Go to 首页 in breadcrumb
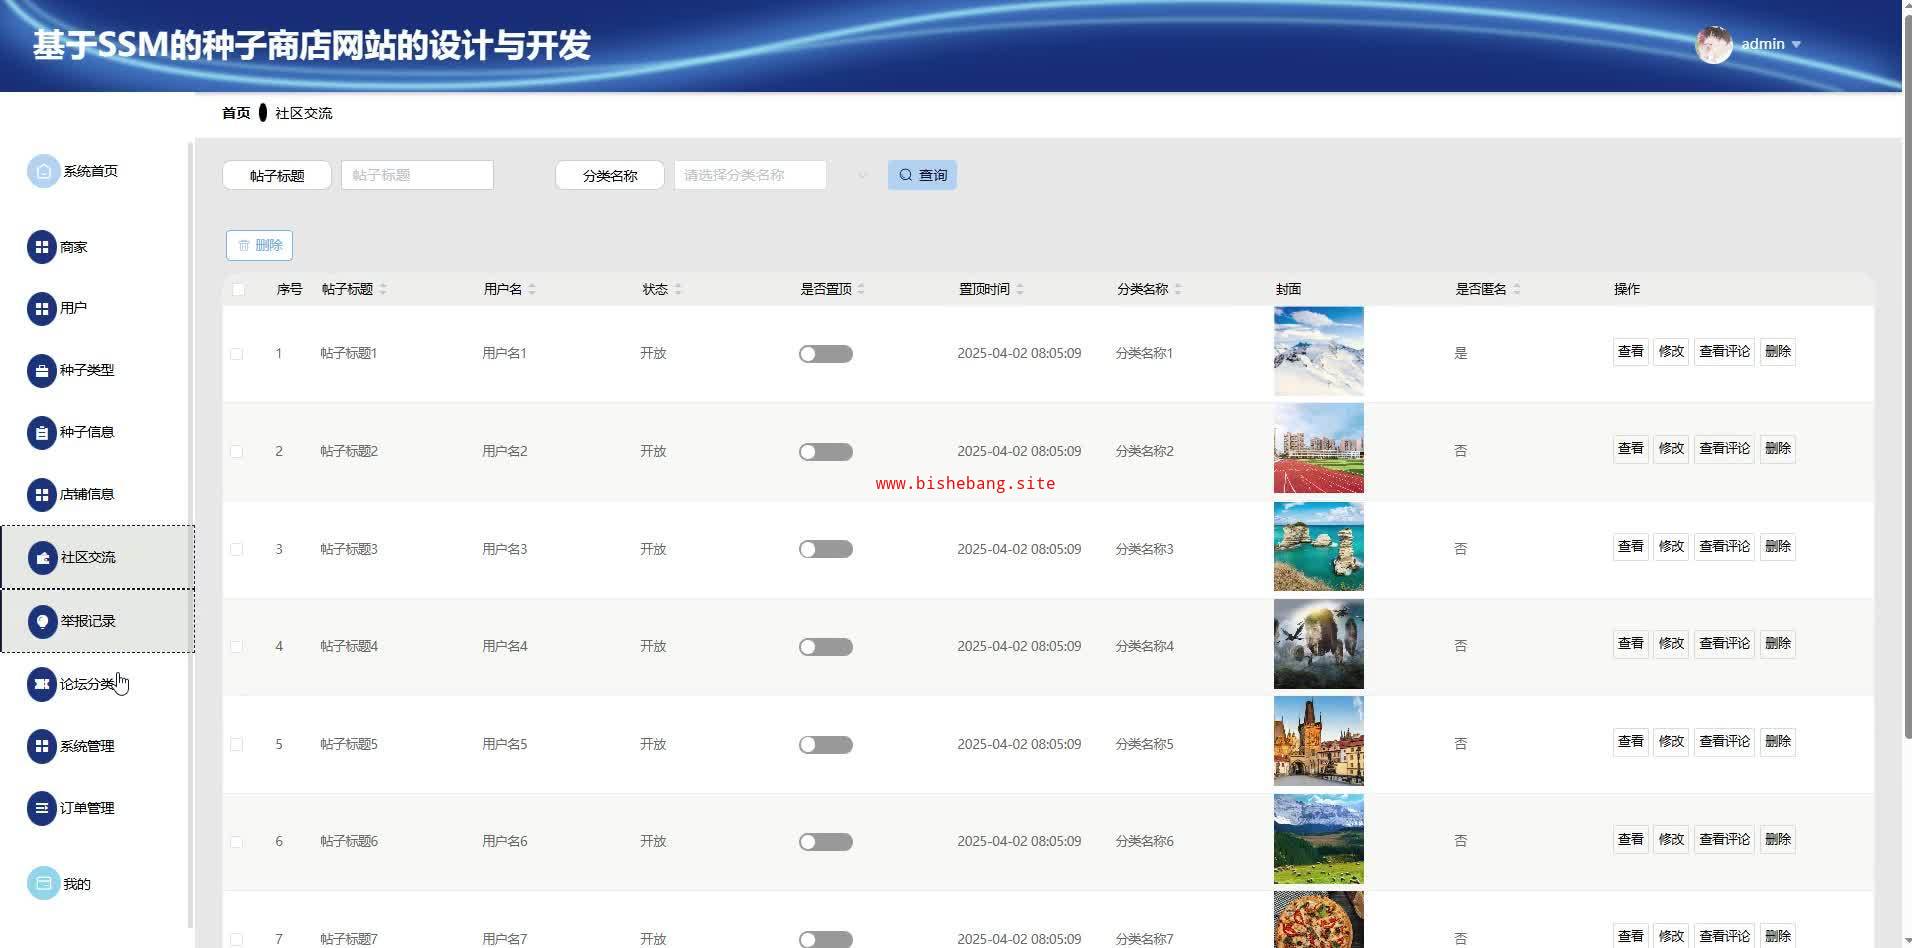The width and height of the screenshot is (1912, 948). [x=236, y=113]
